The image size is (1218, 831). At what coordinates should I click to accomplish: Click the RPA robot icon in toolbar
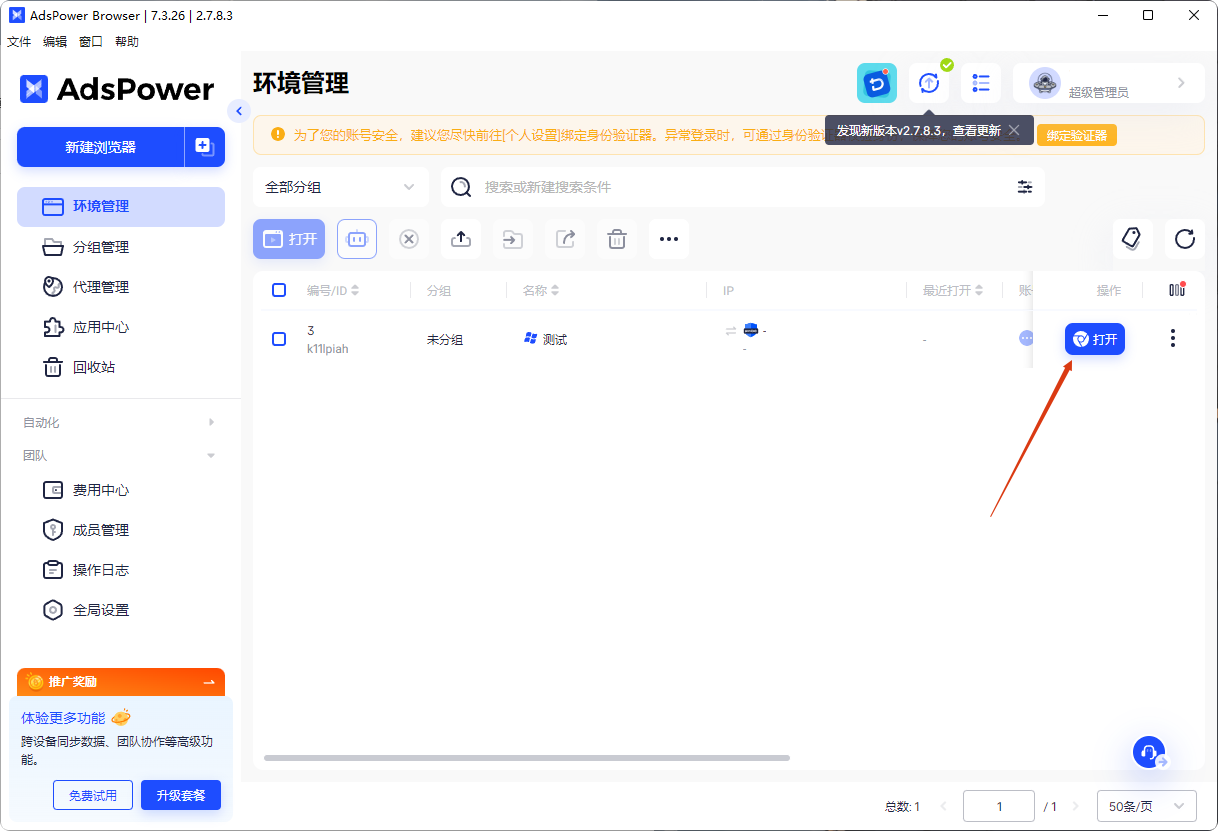(x=357, y=239)
